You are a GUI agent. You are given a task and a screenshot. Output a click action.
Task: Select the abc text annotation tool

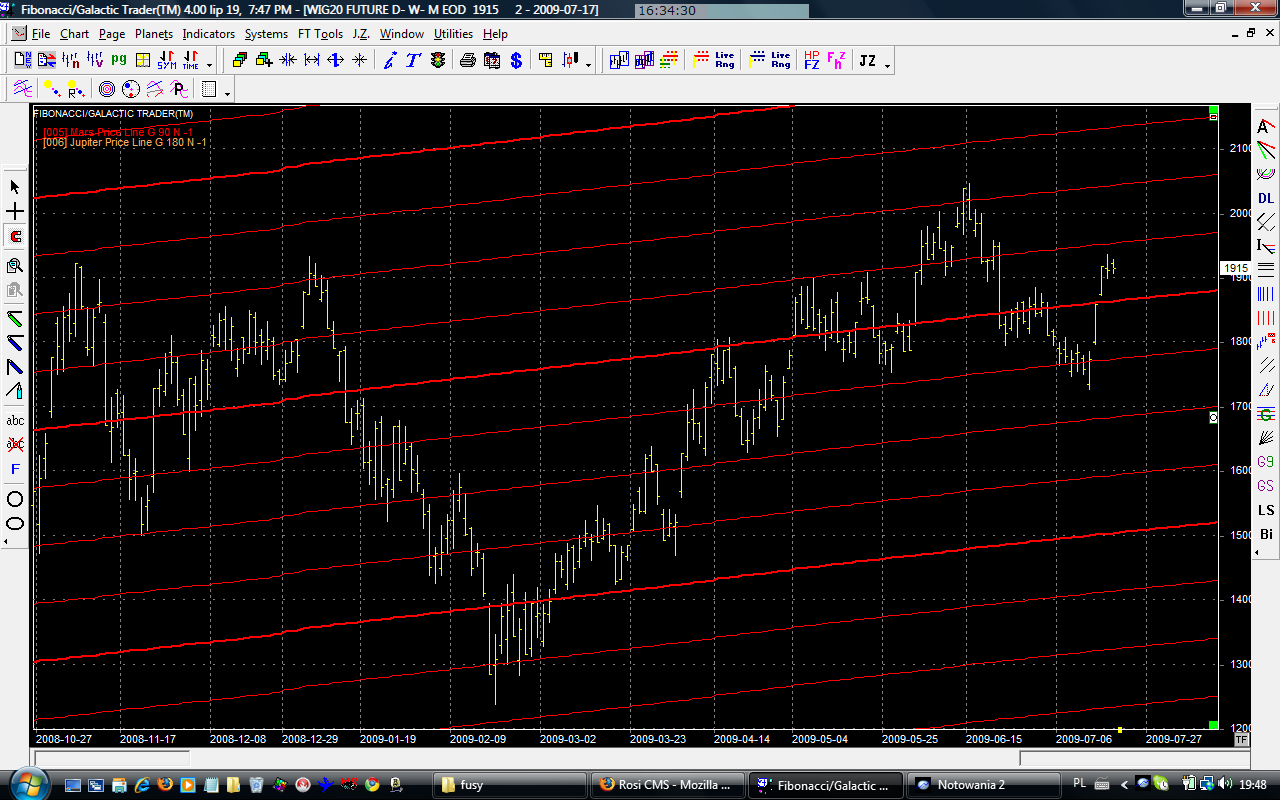pyautogui.click(x=15, y=420)
